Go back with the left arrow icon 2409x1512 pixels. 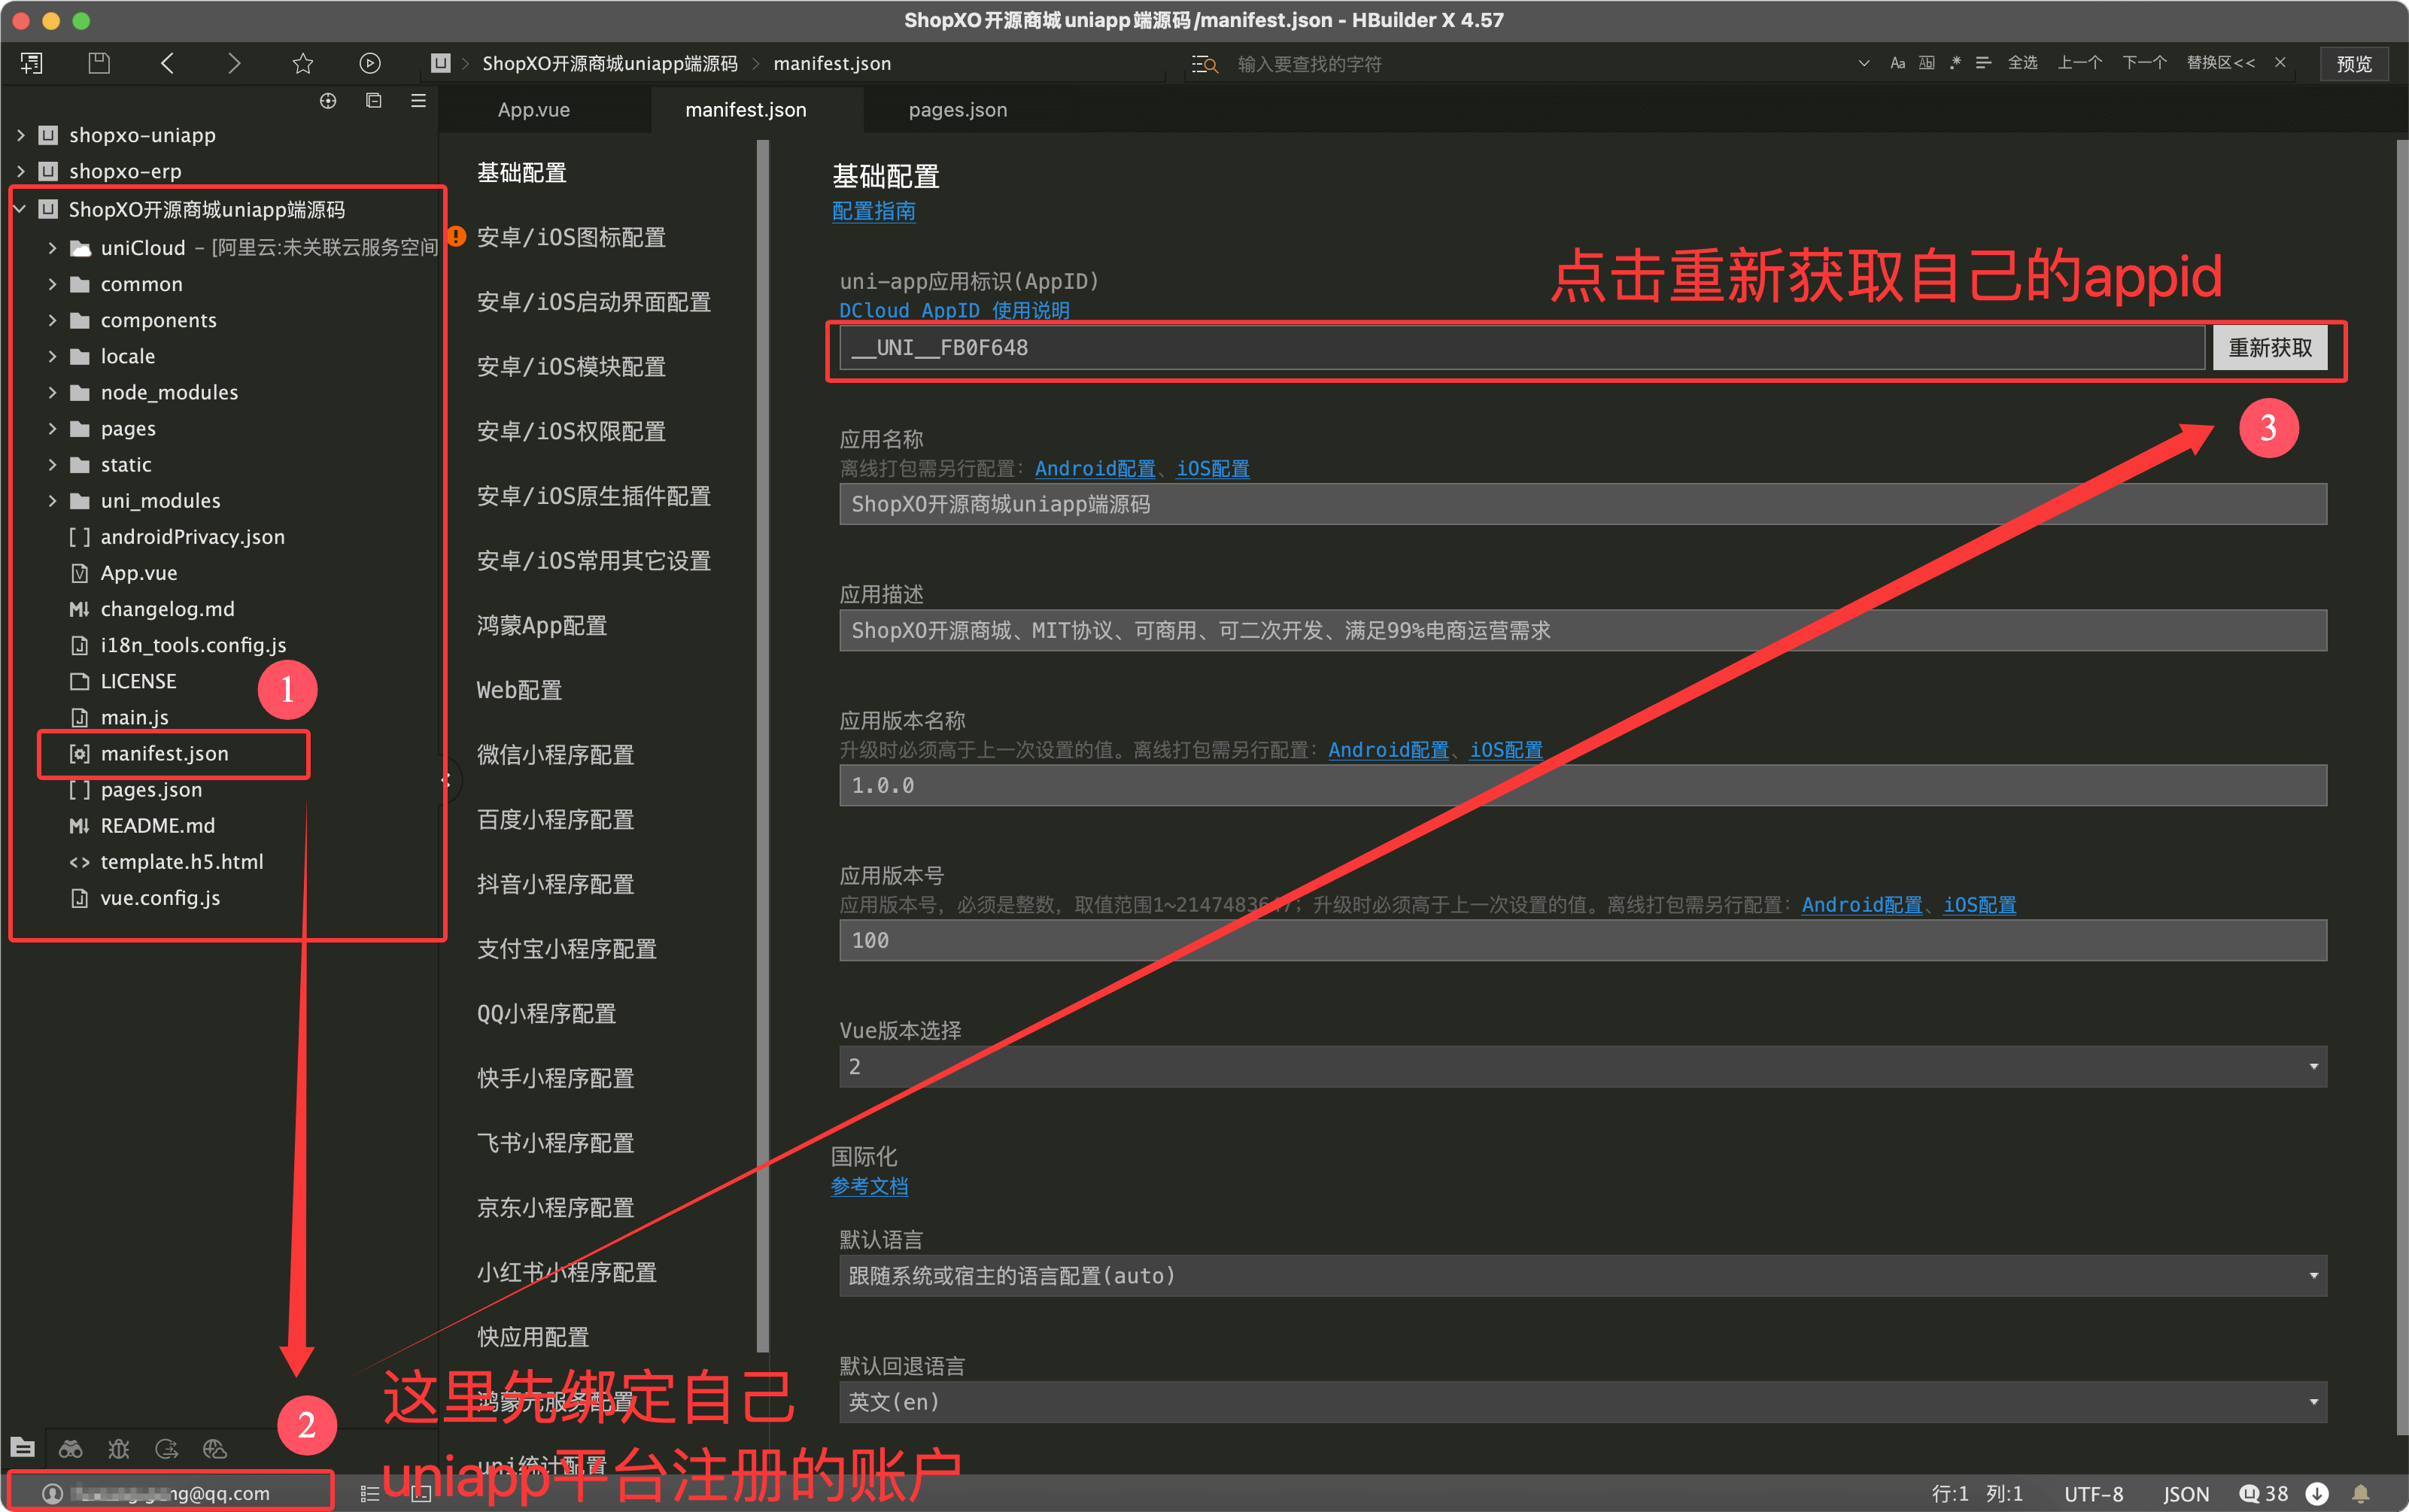click(167, 64)
